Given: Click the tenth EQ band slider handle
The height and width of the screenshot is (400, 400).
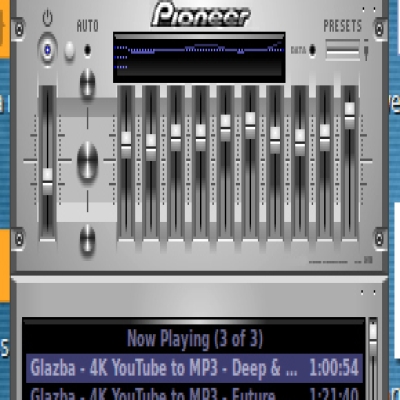Looking at the screenshot, I should (350, 115).
